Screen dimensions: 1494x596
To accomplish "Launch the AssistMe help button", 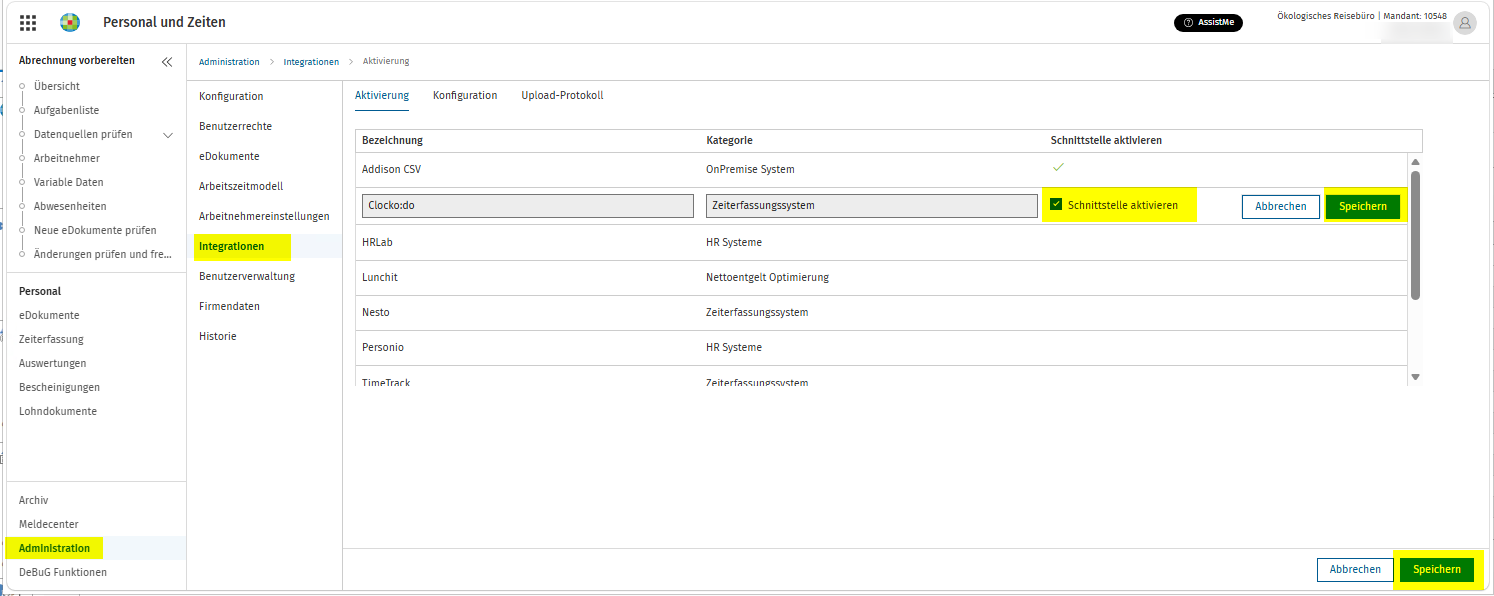I will pos(1208,23).
